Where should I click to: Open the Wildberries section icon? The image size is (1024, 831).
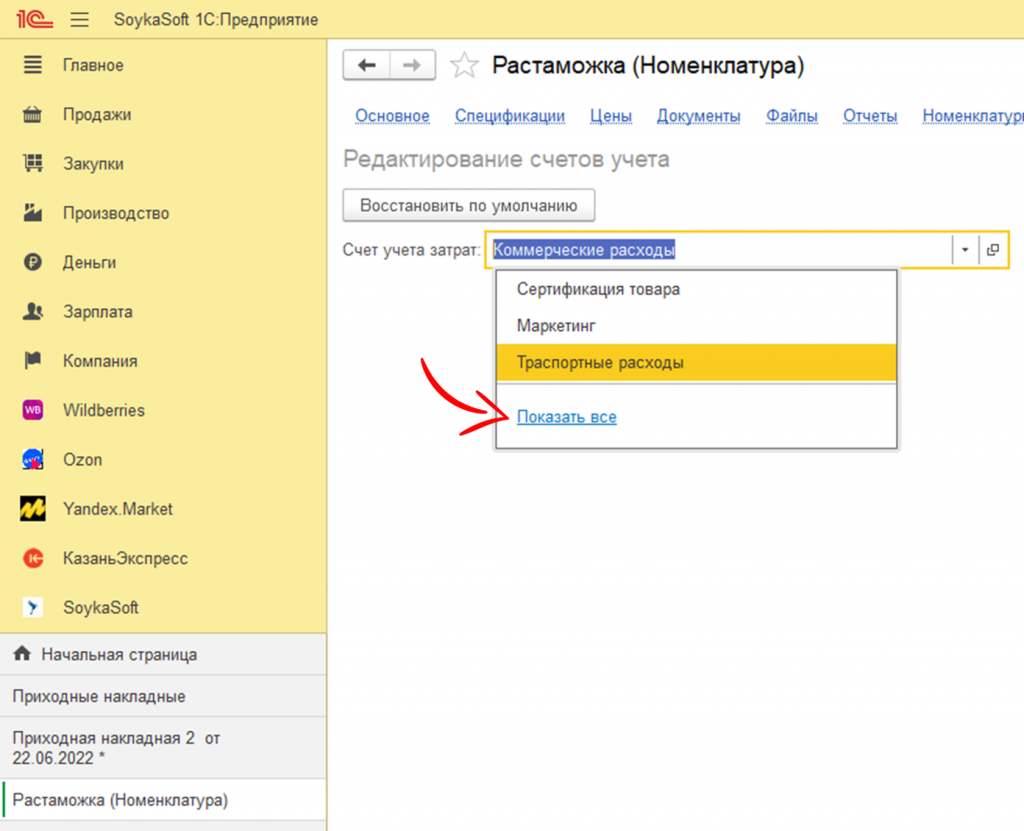33,410
